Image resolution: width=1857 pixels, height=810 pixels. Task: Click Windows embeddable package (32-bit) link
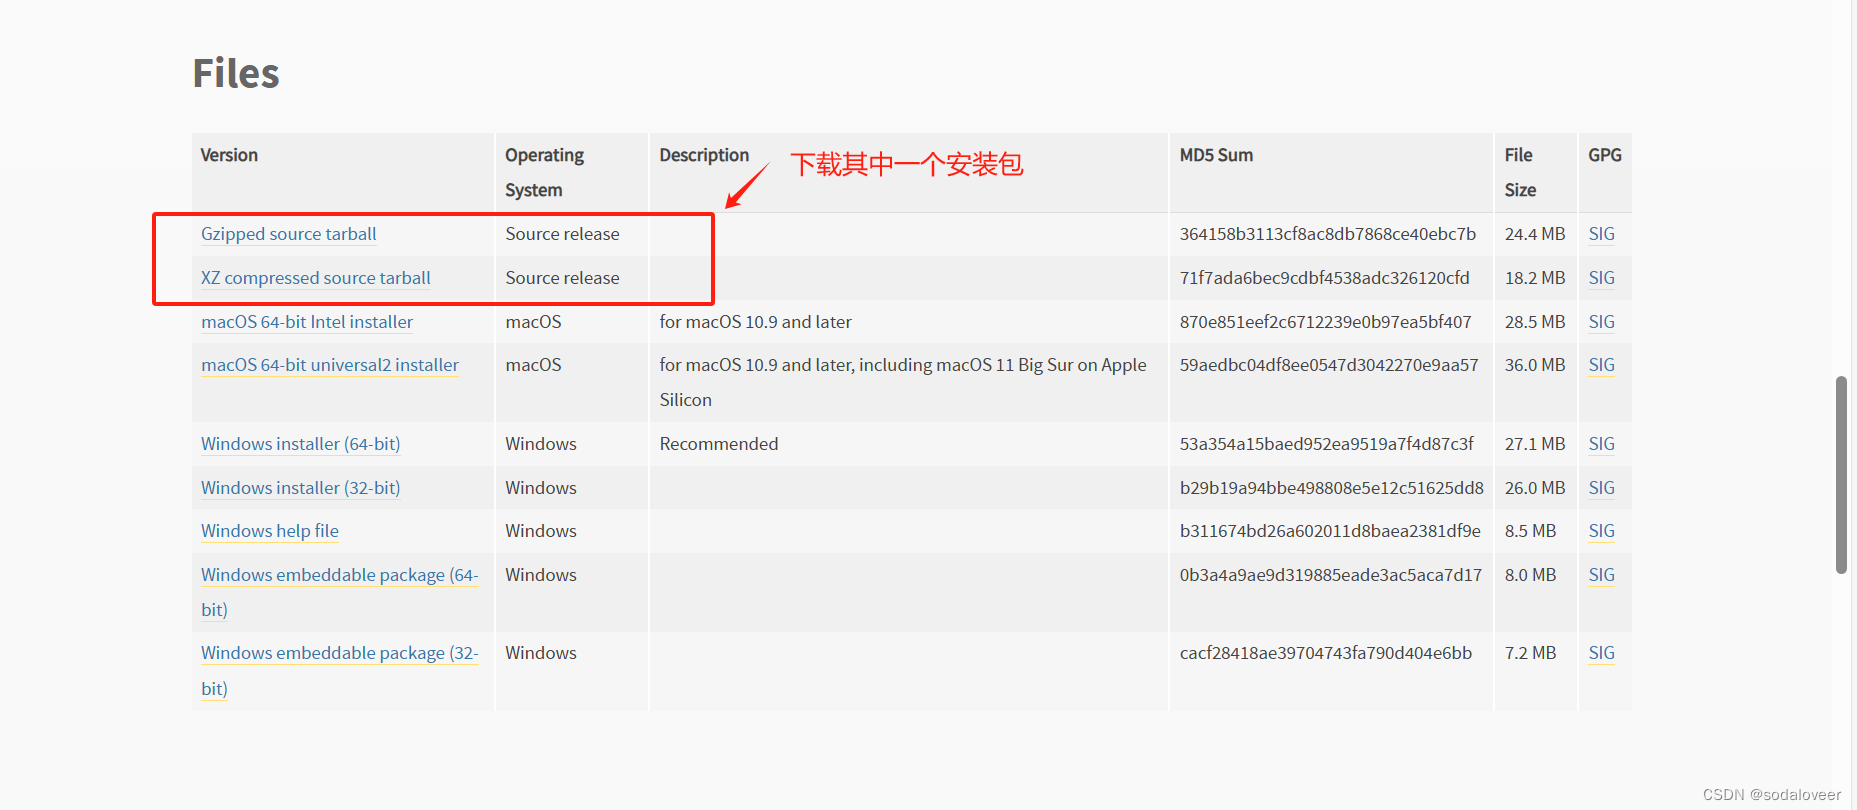(x=338, y=653)
